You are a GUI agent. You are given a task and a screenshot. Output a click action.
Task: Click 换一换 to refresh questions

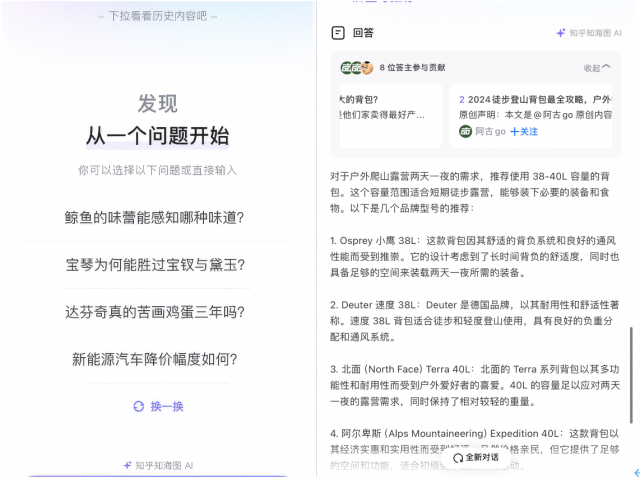click(x=167, y=406)
